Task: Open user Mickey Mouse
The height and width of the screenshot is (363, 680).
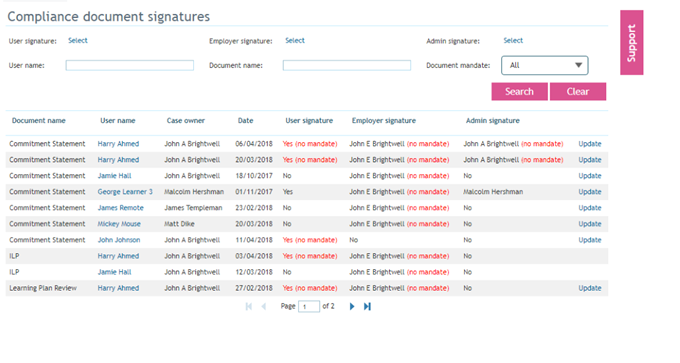Action: point(119,224)
